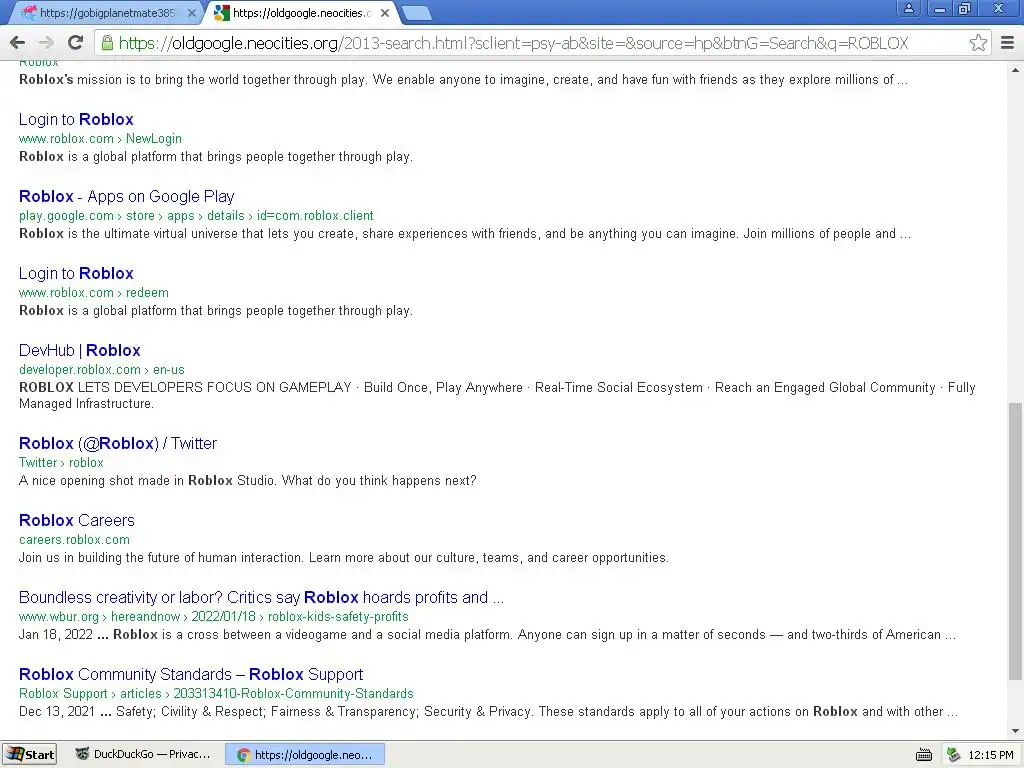The height and width of the screenshot is (768, 1024).
Task: Click the www.roblox.com › NewLogin URL text
Action: pos(100,138)
